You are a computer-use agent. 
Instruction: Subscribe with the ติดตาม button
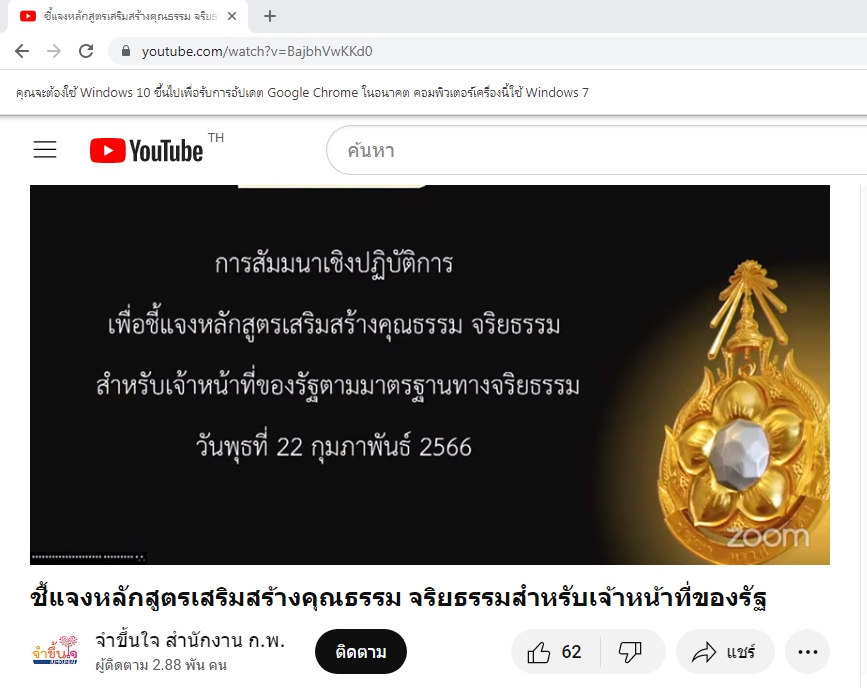(x=361, y=652)
